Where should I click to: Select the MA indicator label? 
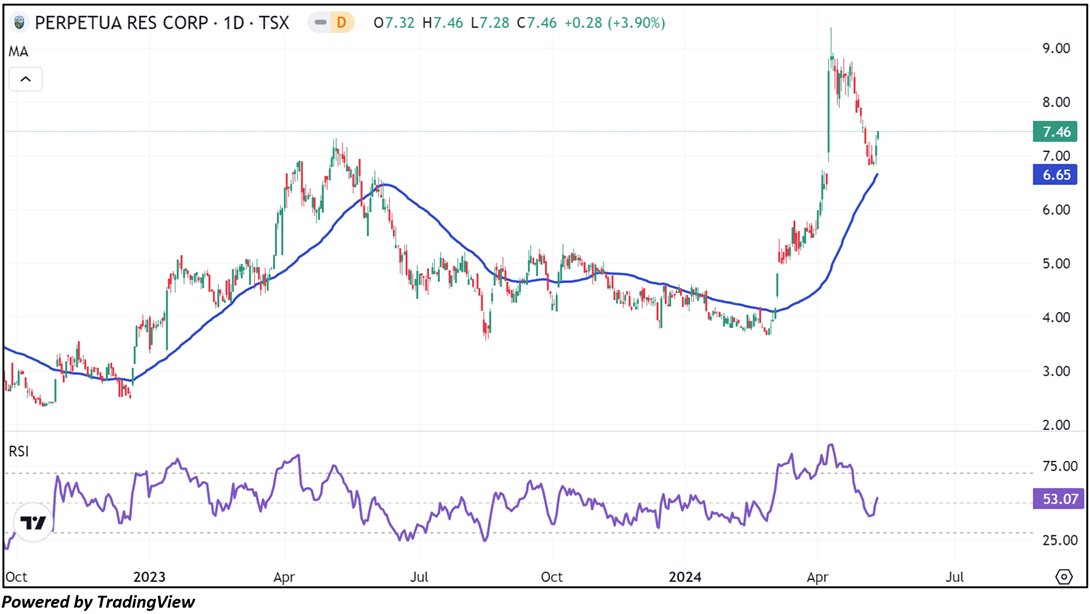click(x=18, y=51)
